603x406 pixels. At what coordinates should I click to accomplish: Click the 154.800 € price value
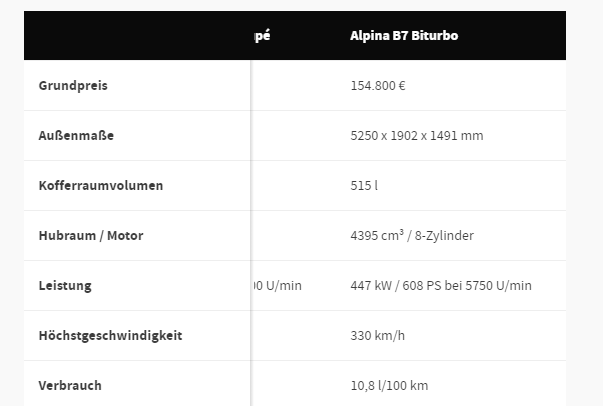[378, 85]
